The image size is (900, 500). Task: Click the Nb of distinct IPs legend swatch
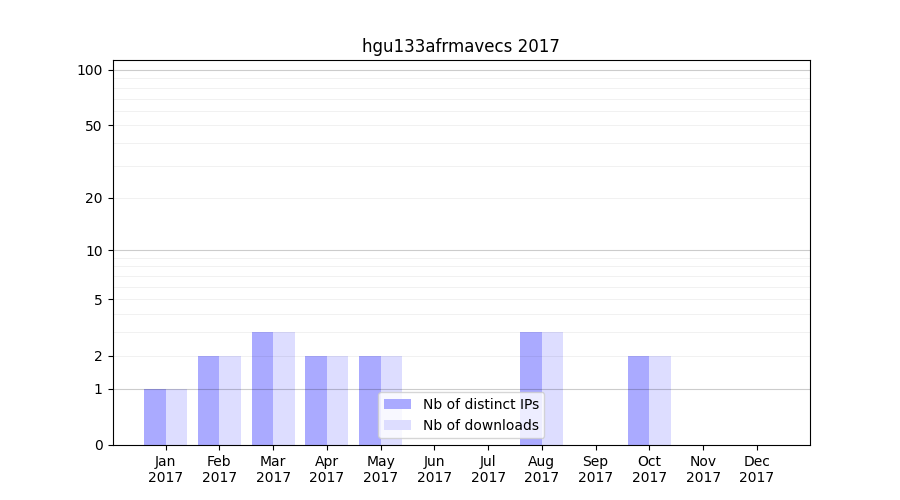(397, 404)
